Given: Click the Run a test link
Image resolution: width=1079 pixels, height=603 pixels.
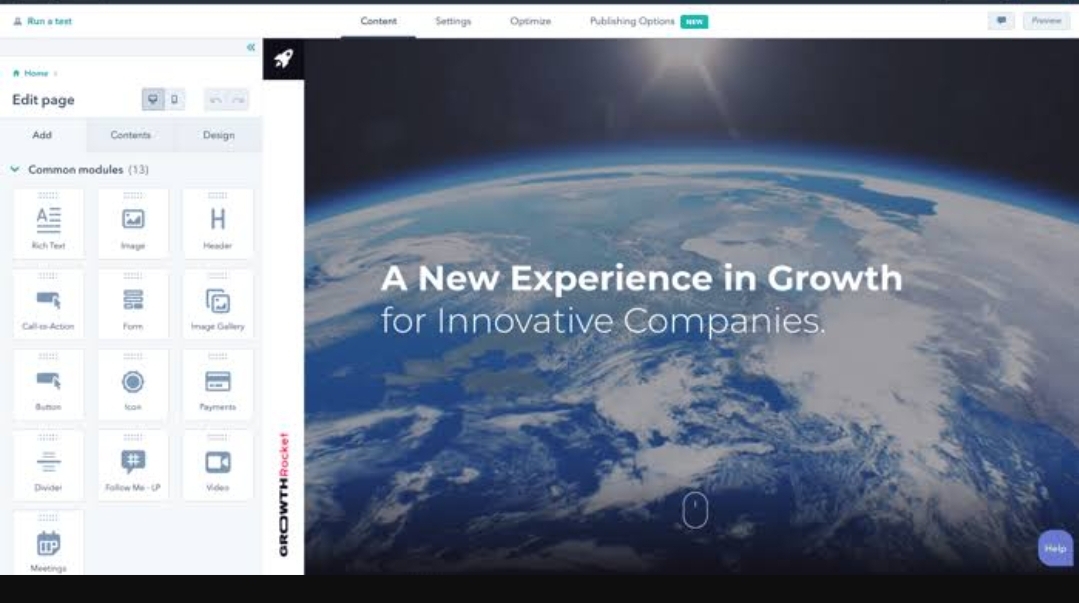Looking at the screenshot, I should 43,21.
